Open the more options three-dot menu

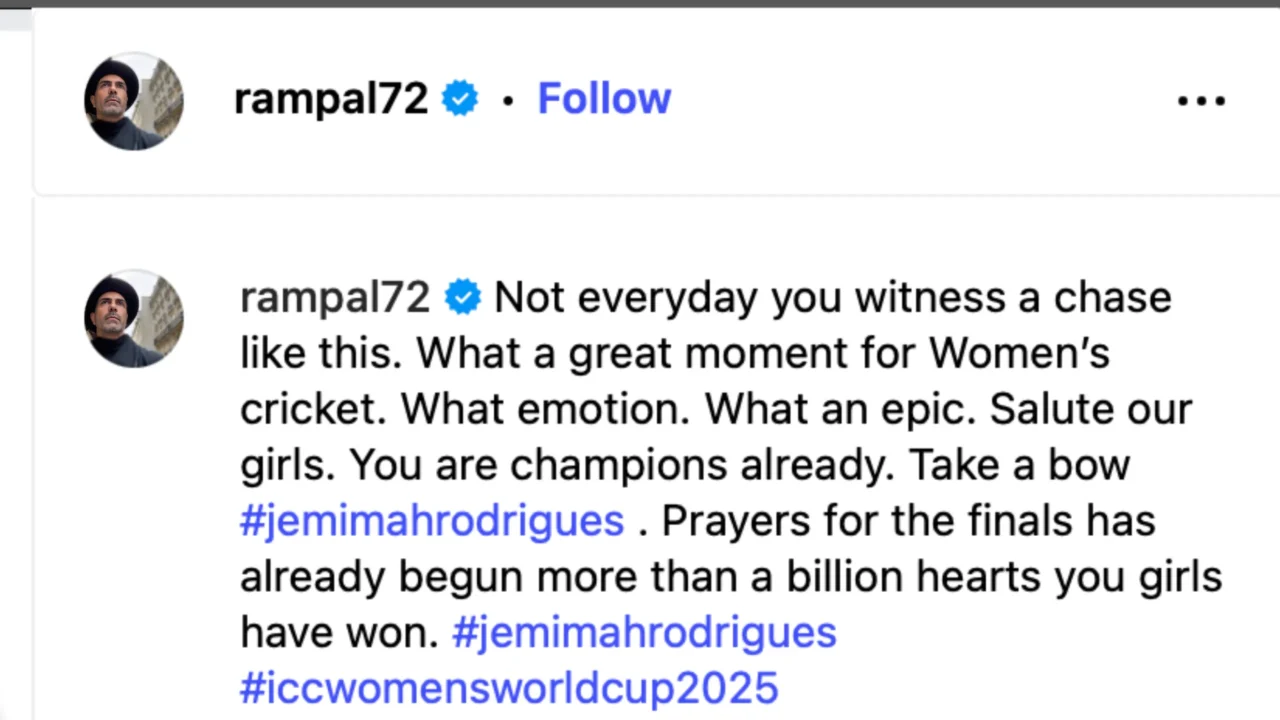tap(1201, 101)
